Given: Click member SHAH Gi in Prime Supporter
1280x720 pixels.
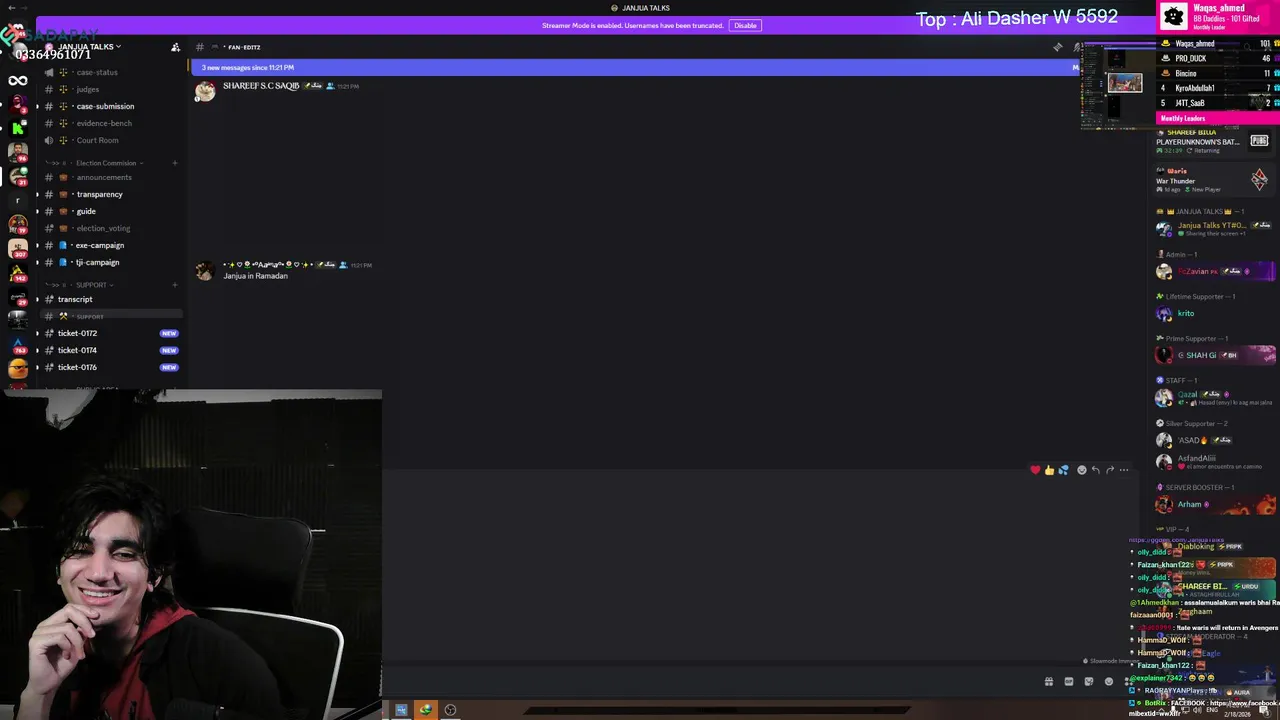Looking at the screenshot, I should coord(1215,355).
